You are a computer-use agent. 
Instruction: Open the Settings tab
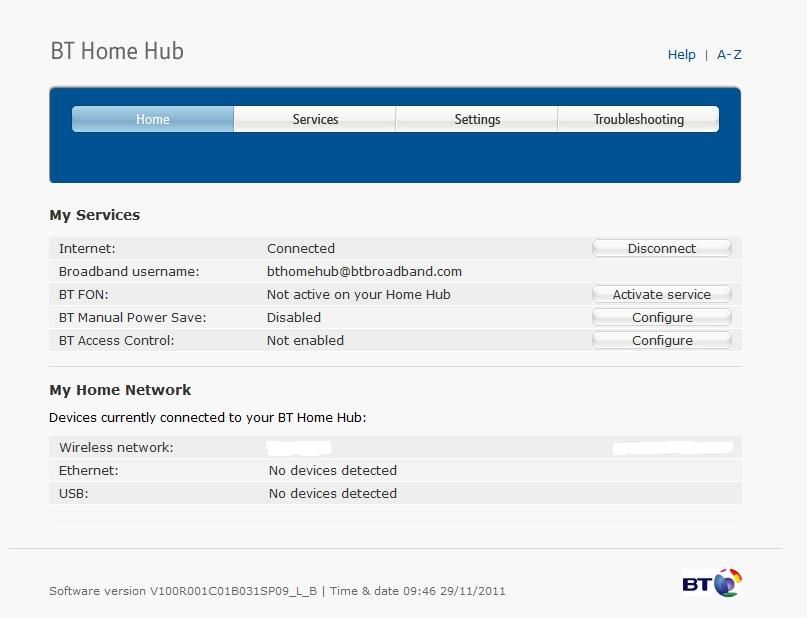(x=477, y=119)
